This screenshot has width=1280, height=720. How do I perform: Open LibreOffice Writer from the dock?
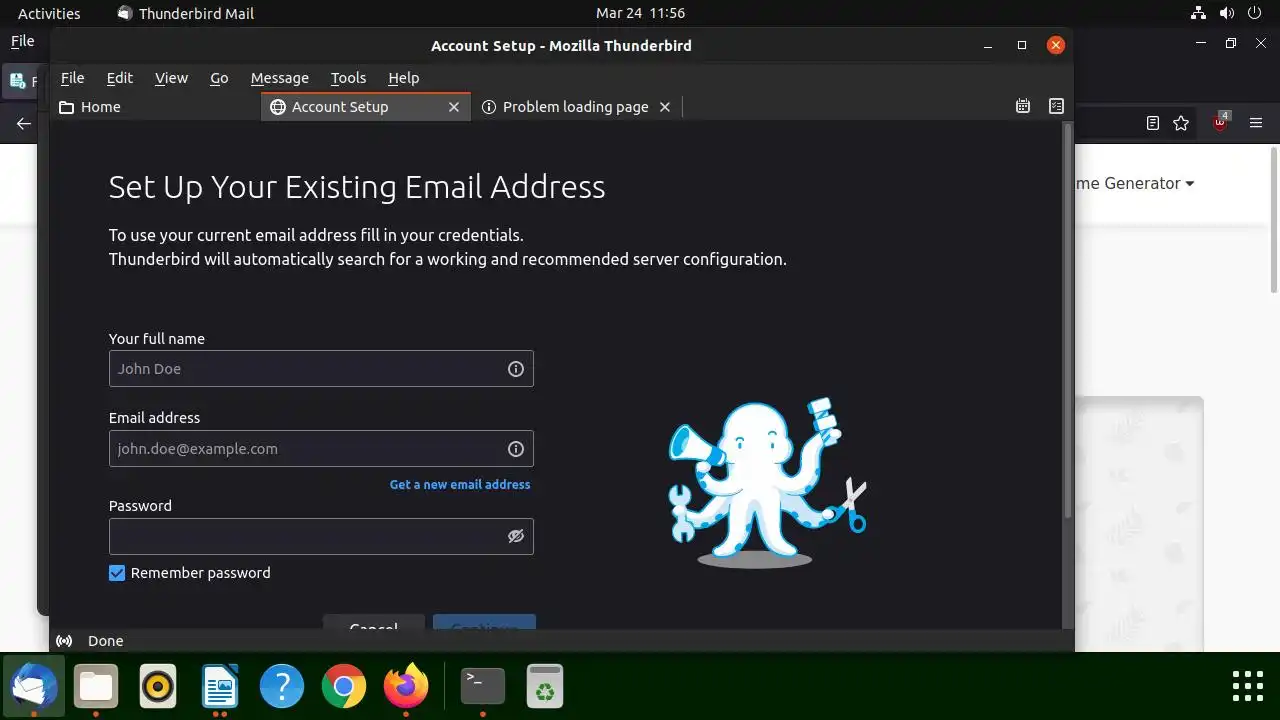pos(220,687)
